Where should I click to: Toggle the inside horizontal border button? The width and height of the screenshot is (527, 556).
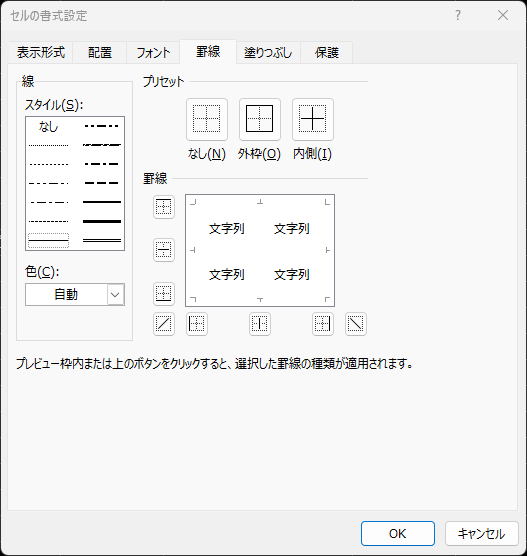tap(163, 250)
